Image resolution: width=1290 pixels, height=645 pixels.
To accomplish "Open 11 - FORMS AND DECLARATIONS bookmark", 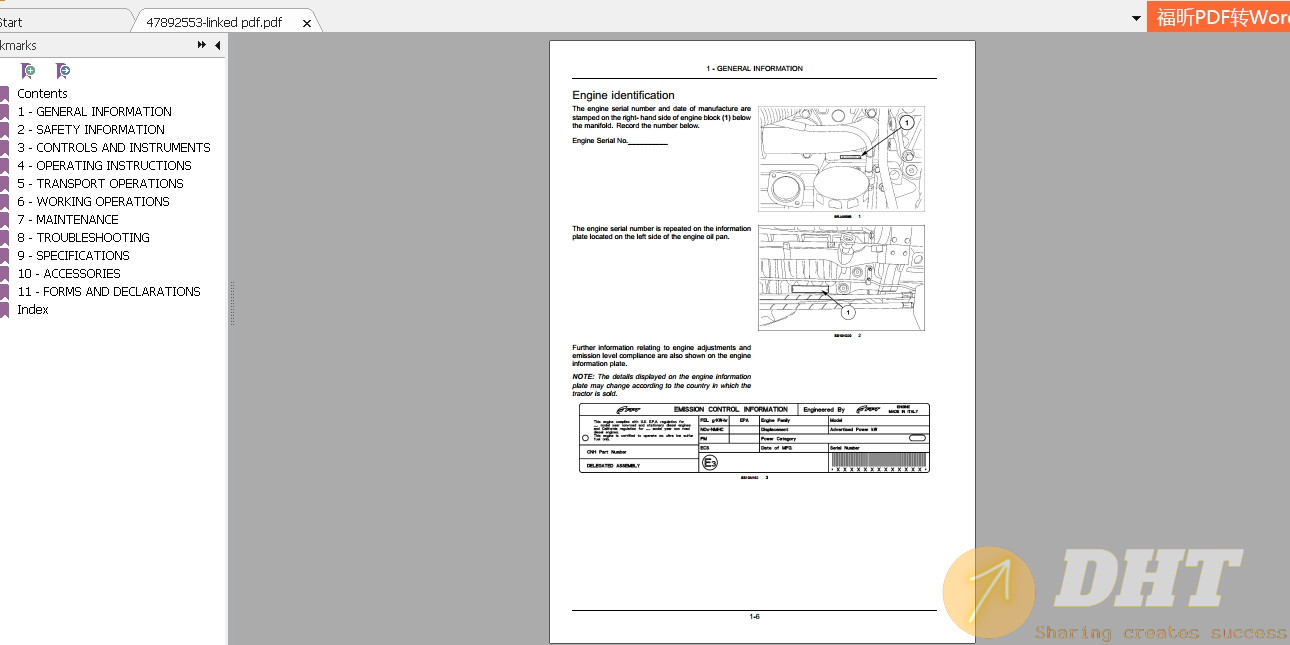I will click(x=108, y=292).
